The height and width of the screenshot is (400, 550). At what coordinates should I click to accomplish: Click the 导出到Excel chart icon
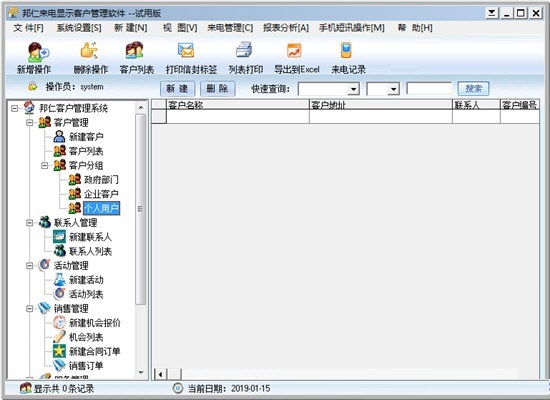pos(294,51)
